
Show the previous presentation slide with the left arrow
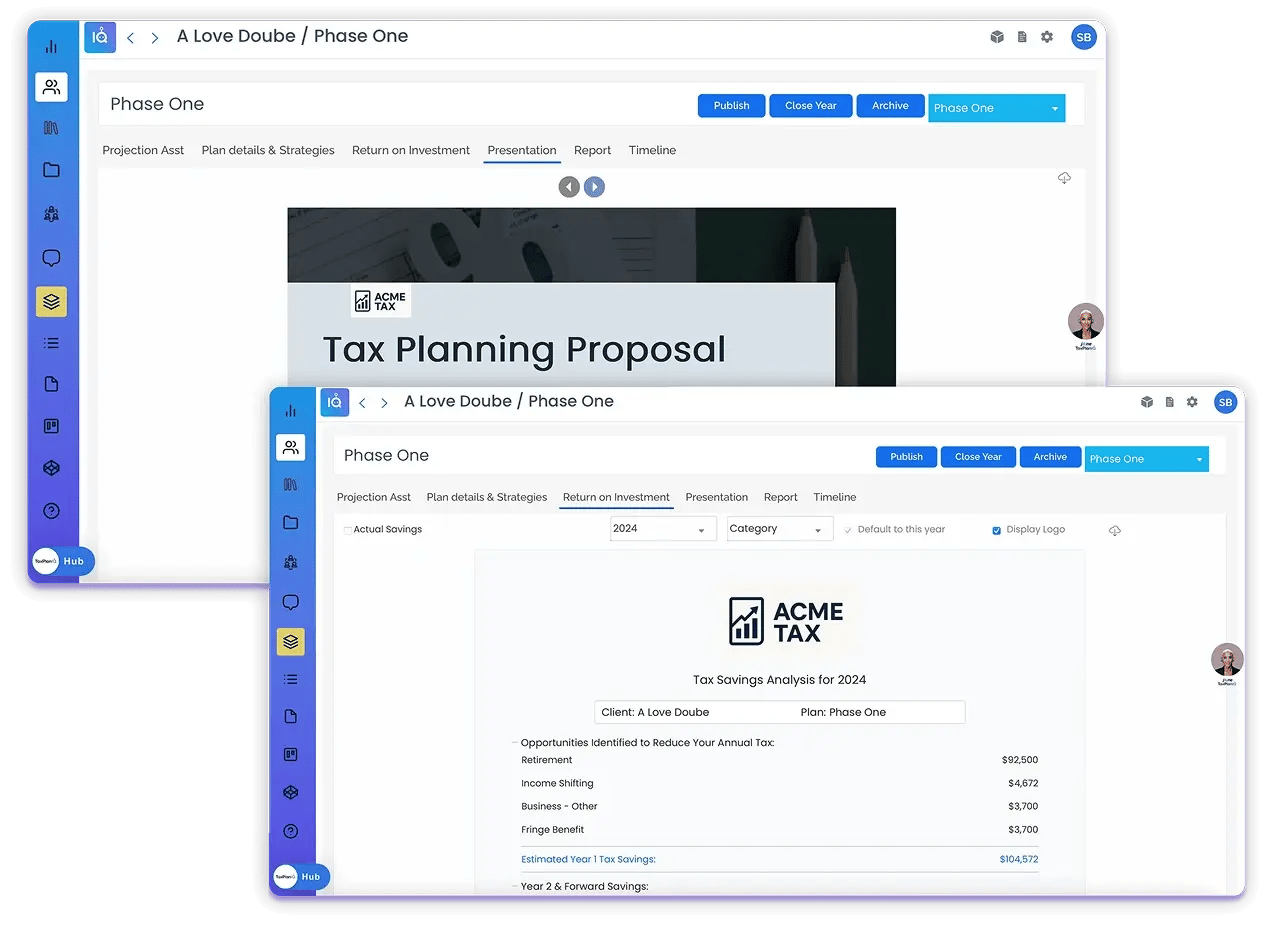pyautogui.click(x=569, y=187)
